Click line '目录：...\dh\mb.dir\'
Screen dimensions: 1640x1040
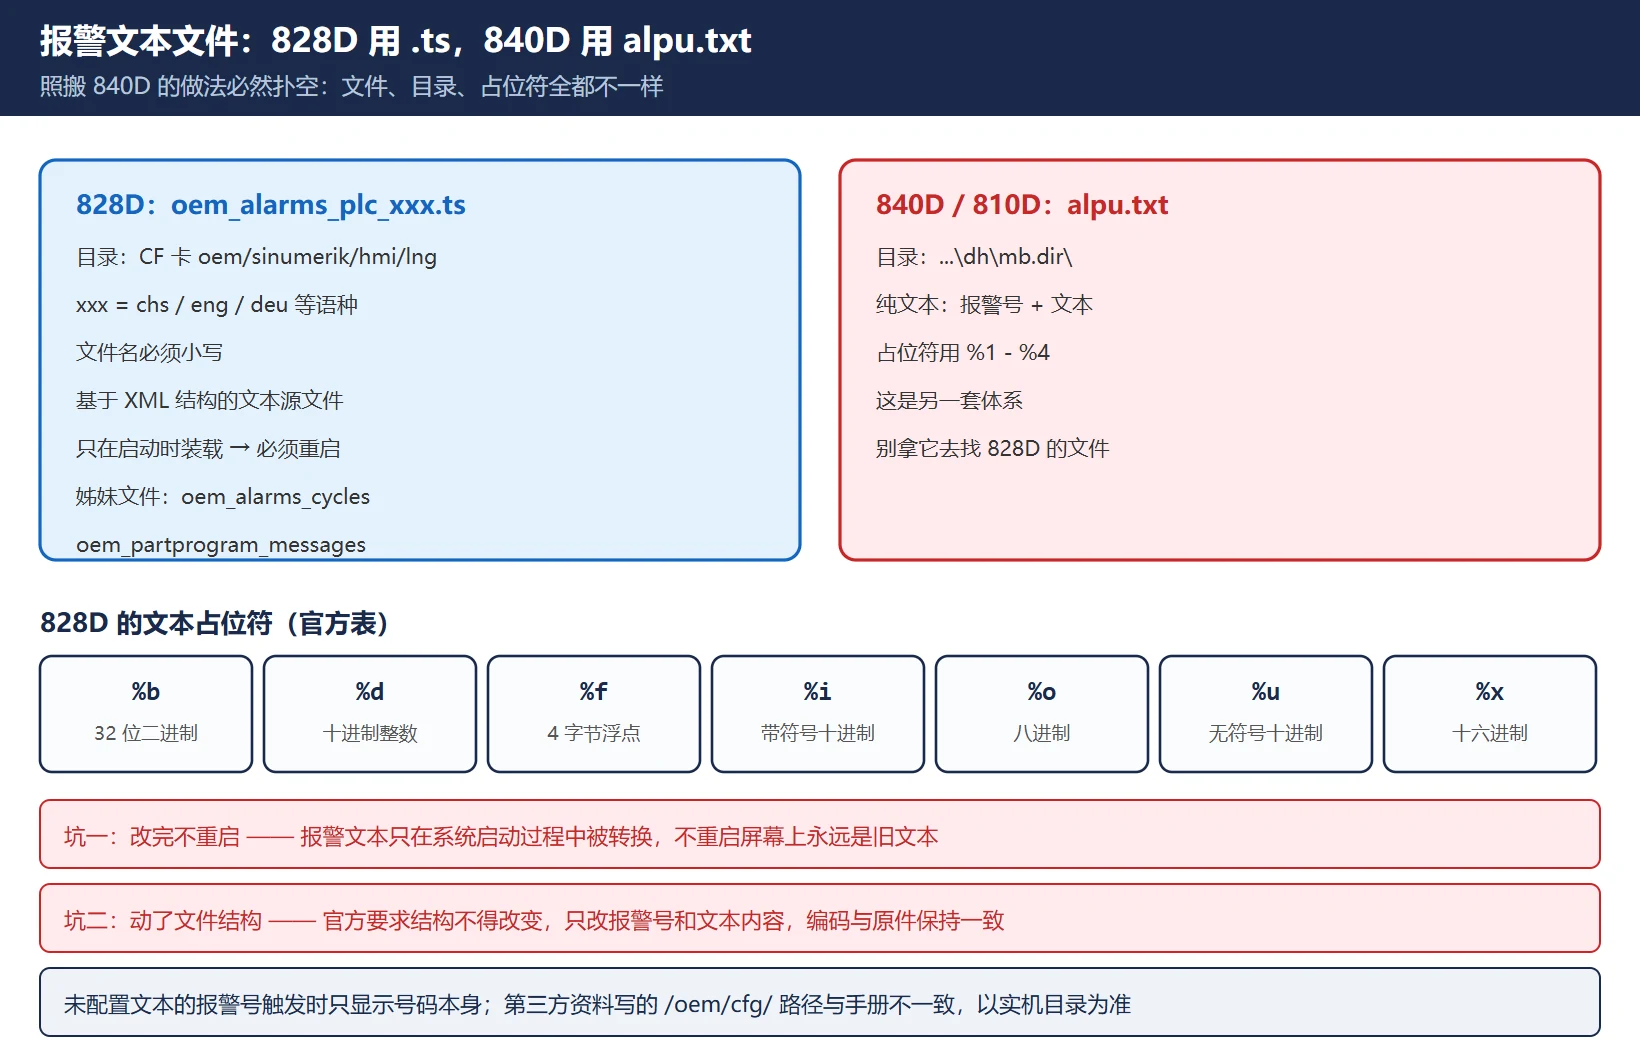tap(974, 257)
